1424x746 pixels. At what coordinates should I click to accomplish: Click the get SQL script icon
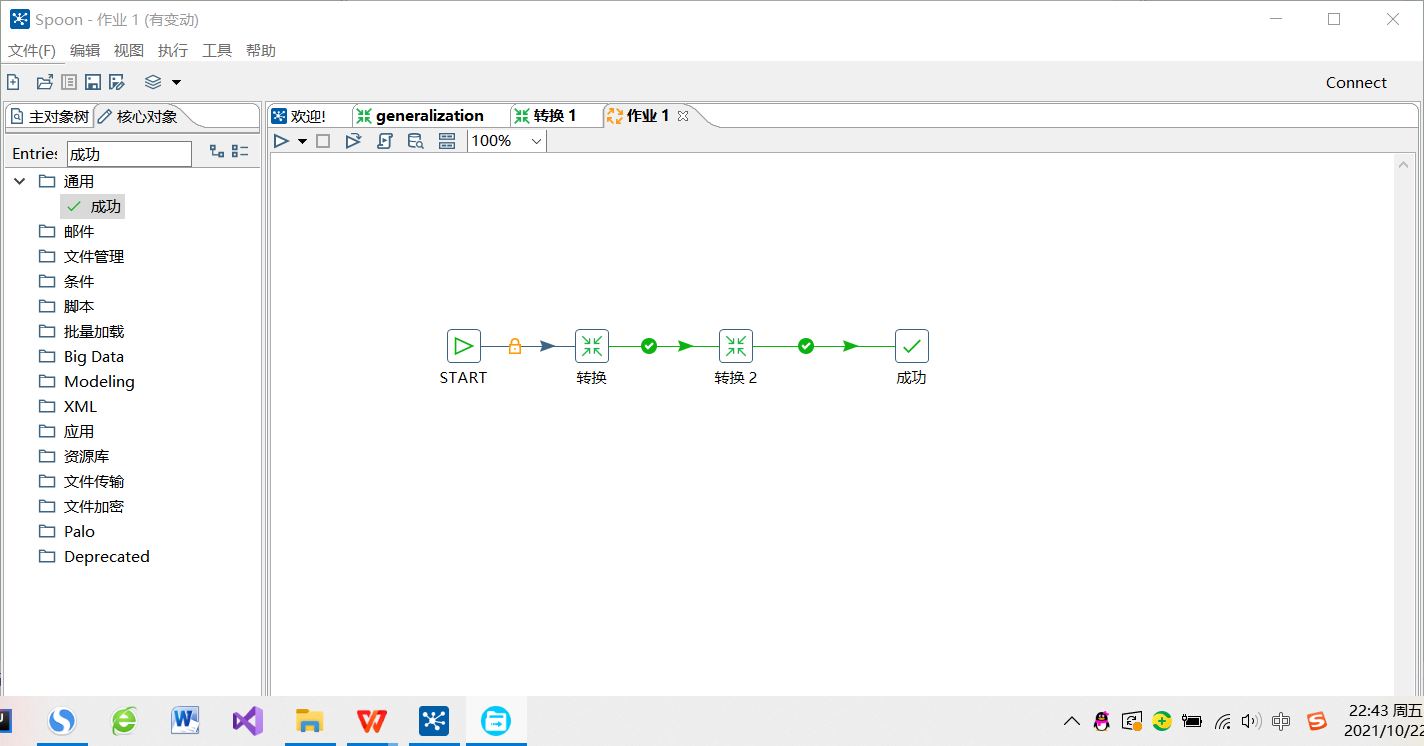(x=384, y=141)
